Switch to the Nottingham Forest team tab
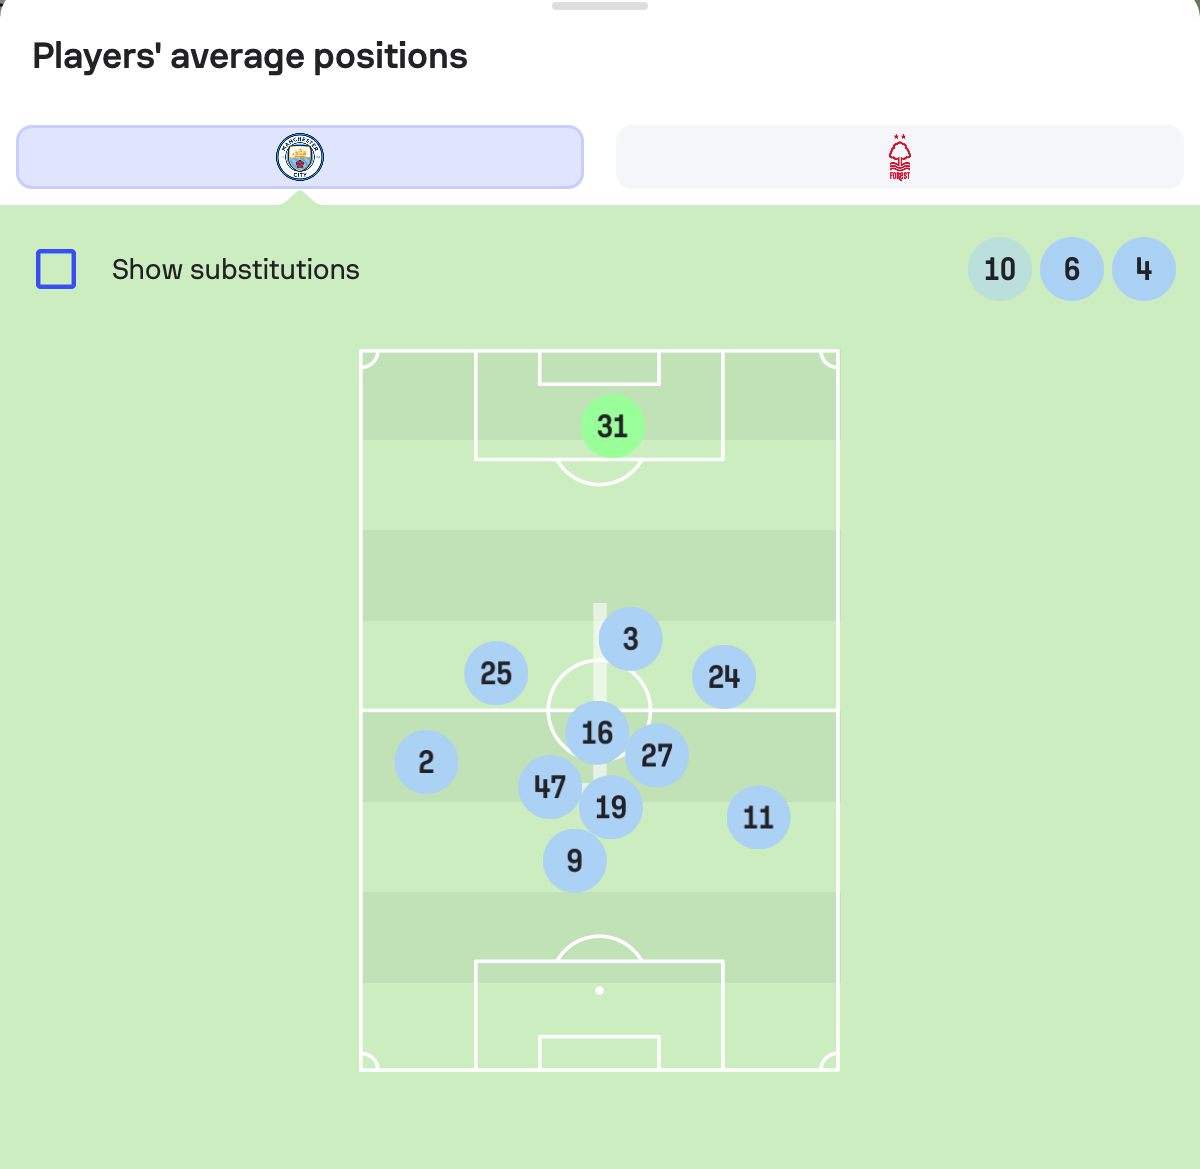 (x=900, y=157)
